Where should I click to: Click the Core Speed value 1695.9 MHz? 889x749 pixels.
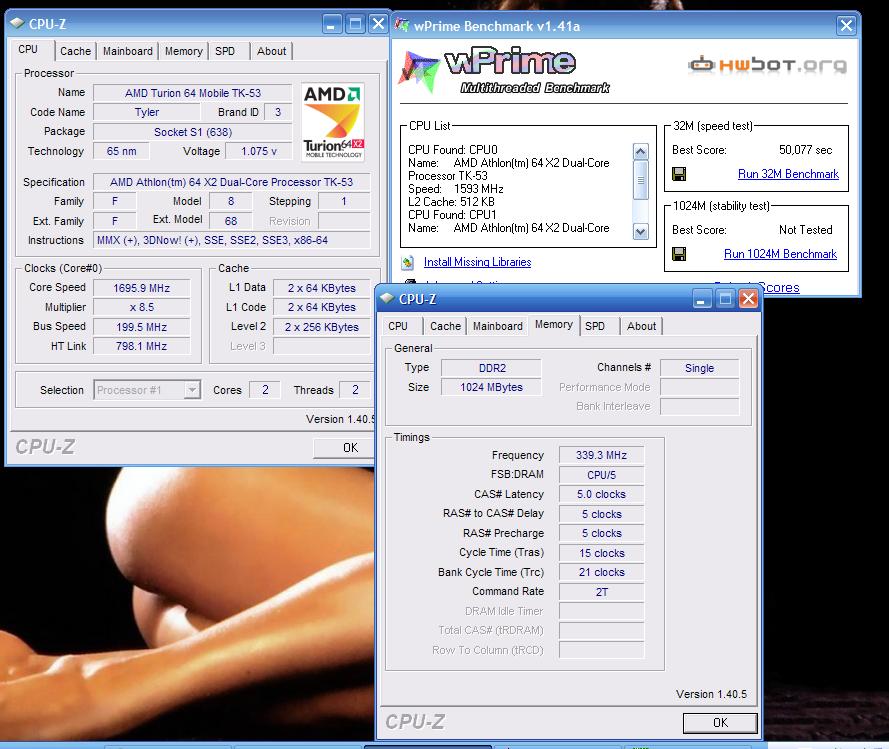pyautogui.click(x=142, y=288)
